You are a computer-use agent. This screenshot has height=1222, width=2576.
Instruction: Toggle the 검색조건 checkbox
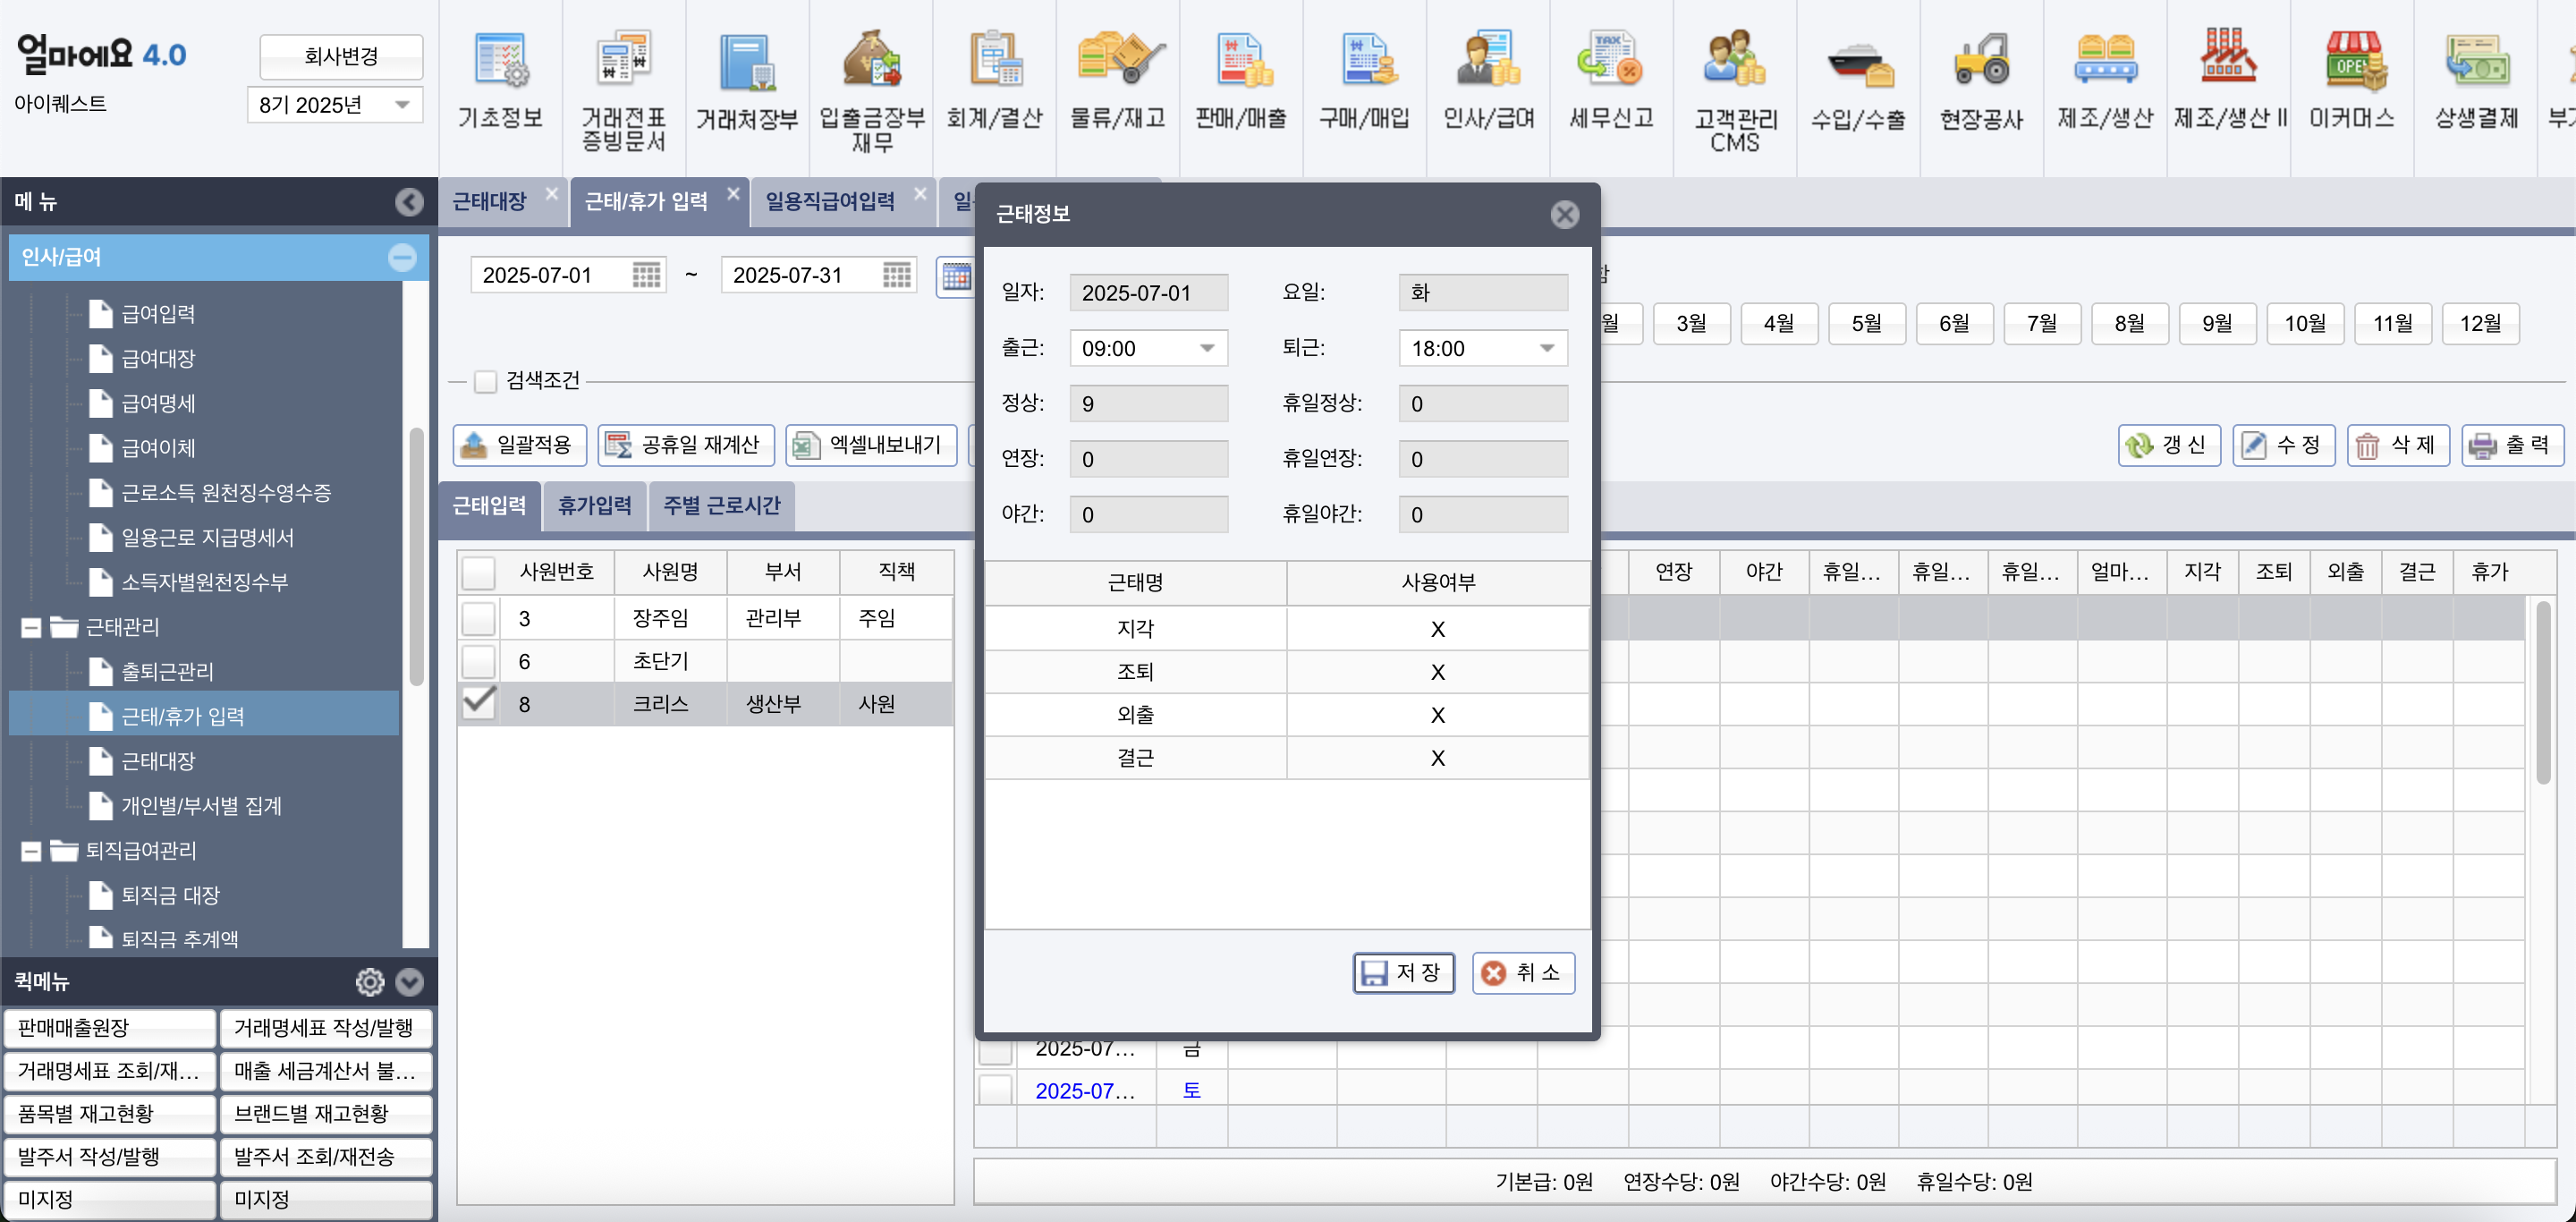486,381
